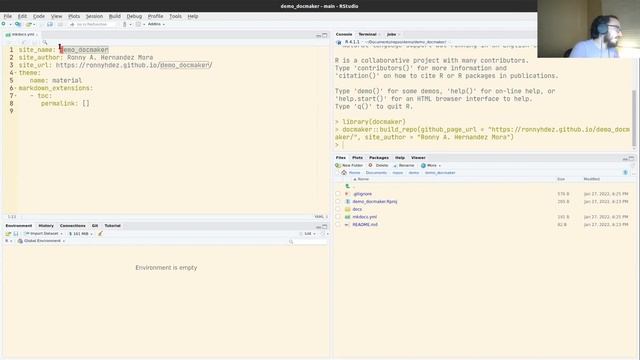Open the Import Dataset dropdown
640x360 pixels.
(x=43, y=234)
